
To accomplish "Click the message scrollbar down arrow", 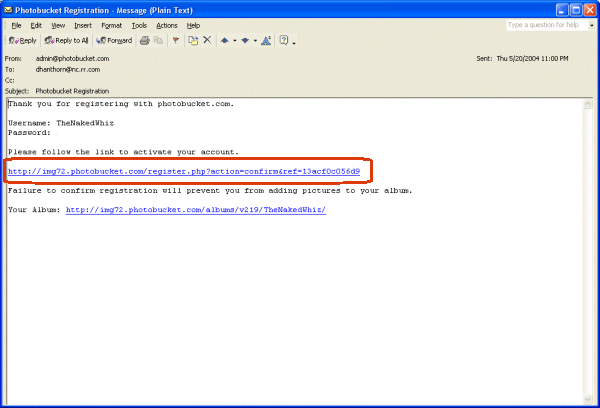I will click(x=588, y=400).
